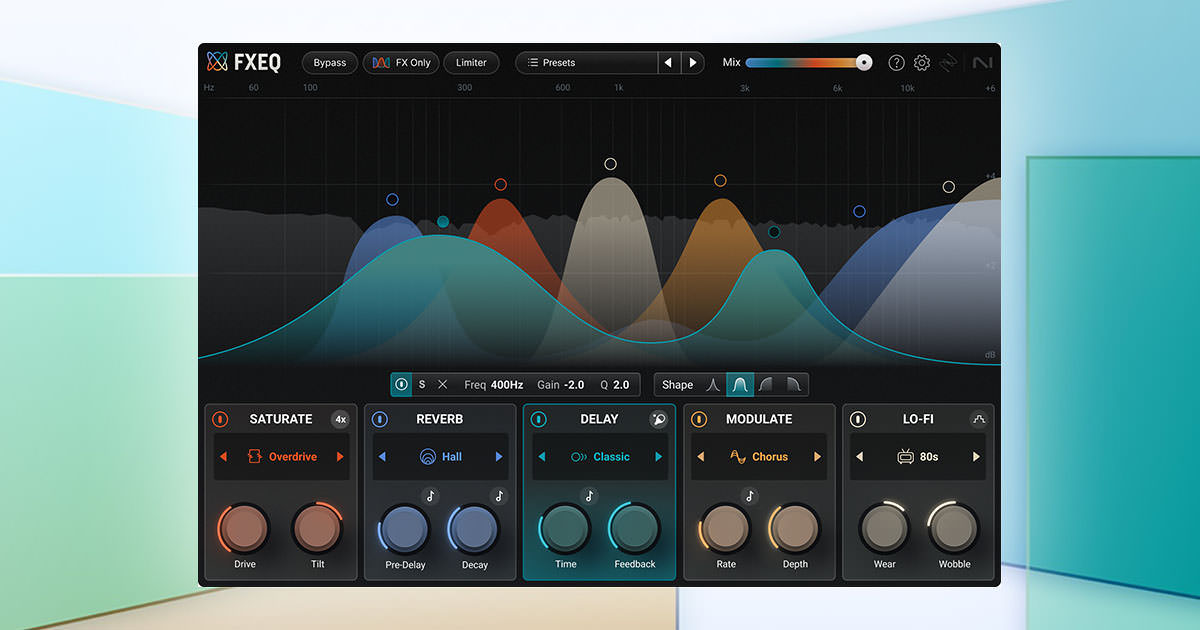Load the next preset with the right arrow

click(x=693, y=63)
